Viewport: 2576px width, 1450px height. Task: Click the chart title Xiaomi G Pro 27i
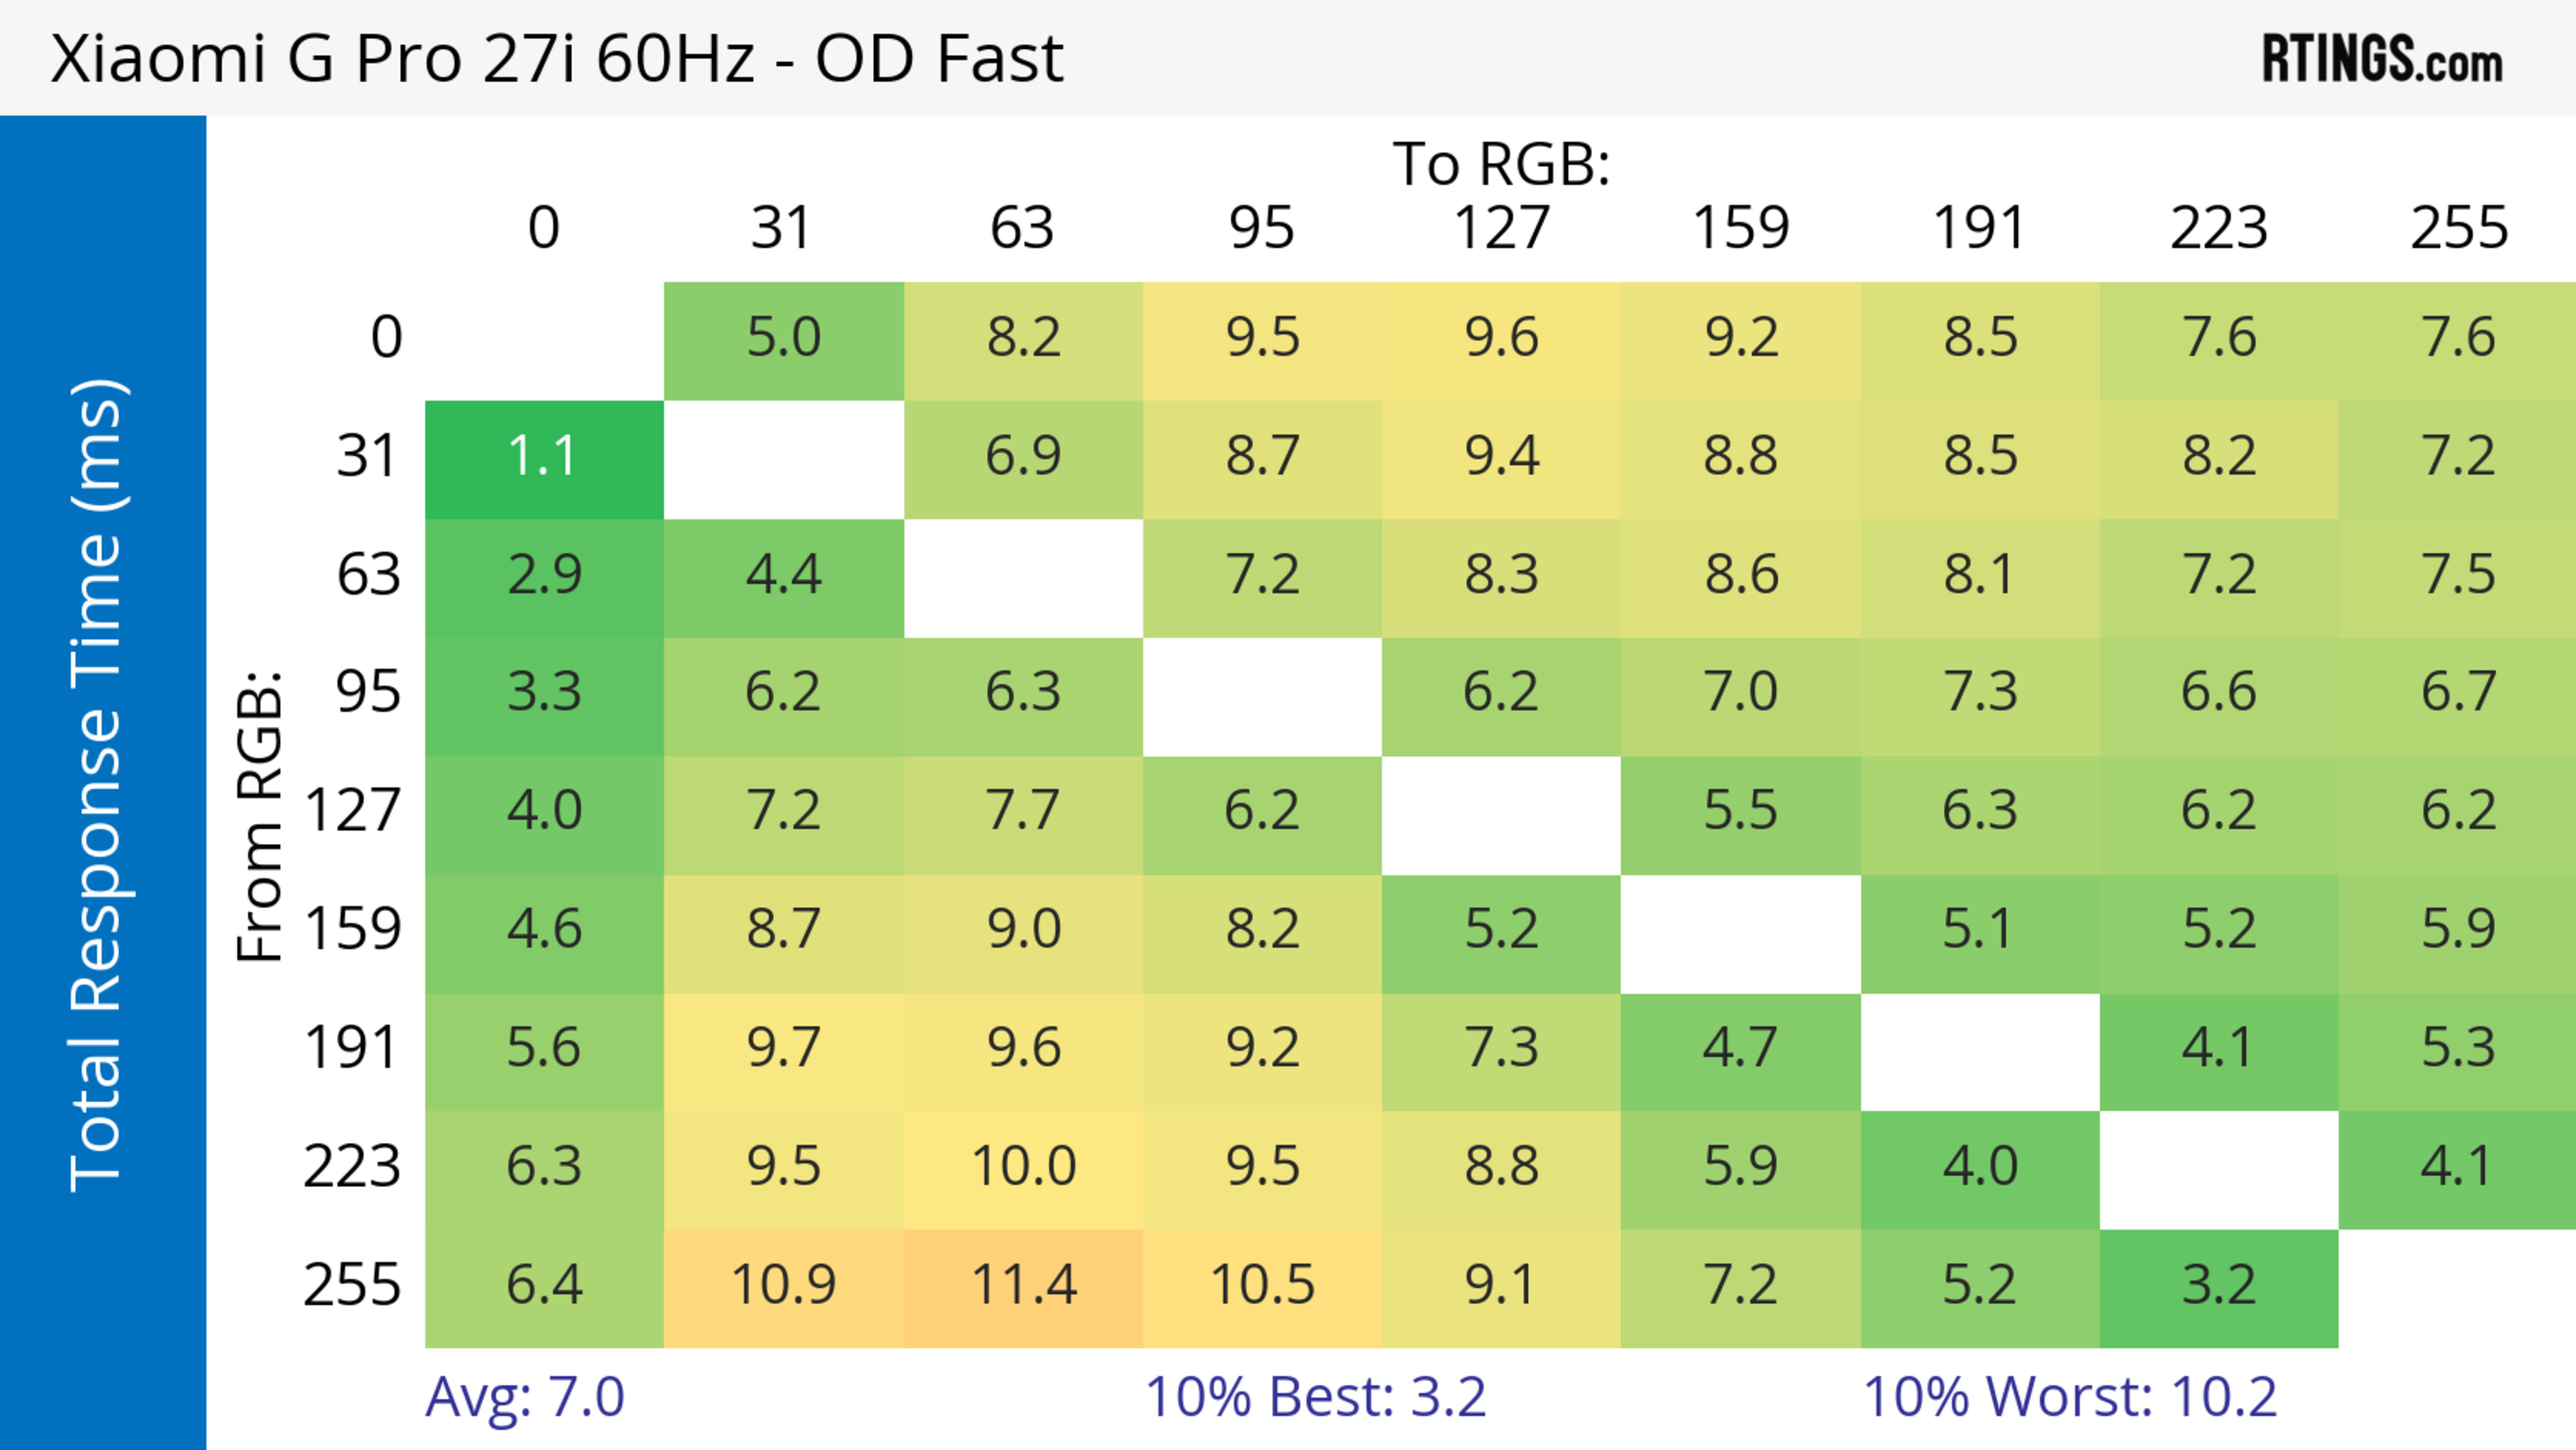556,59
